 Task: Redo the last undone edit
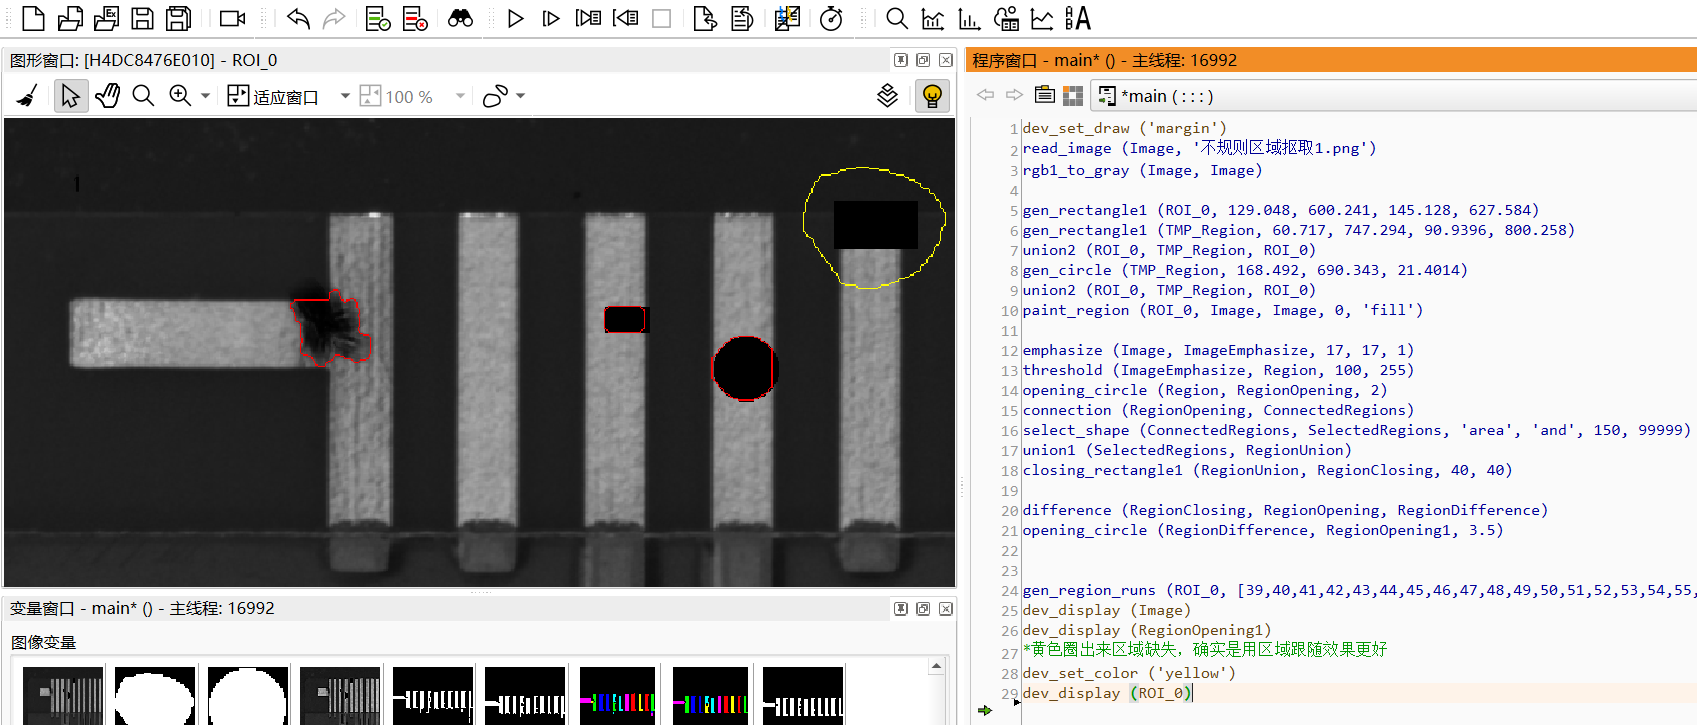tap(334, 18)
